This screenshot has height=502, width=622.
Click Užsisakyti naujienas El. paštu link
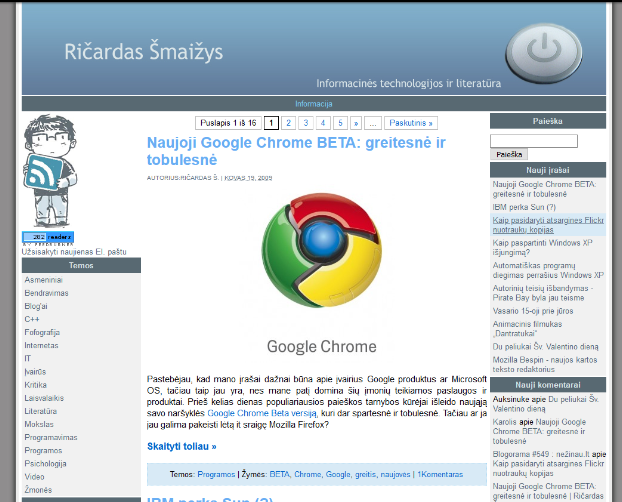click(x=74, y=252)
